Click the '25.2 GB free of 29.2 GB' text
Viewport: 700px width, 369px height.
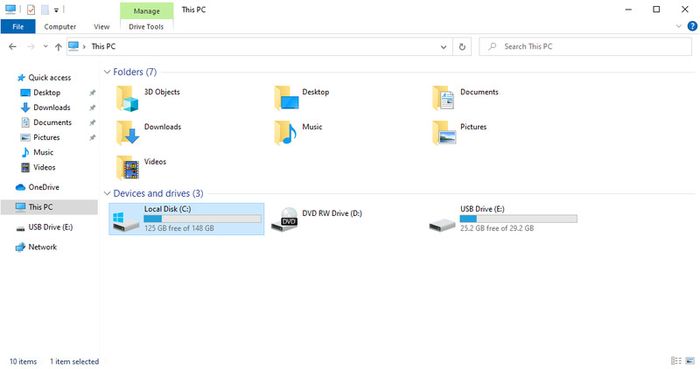[497, 228]
